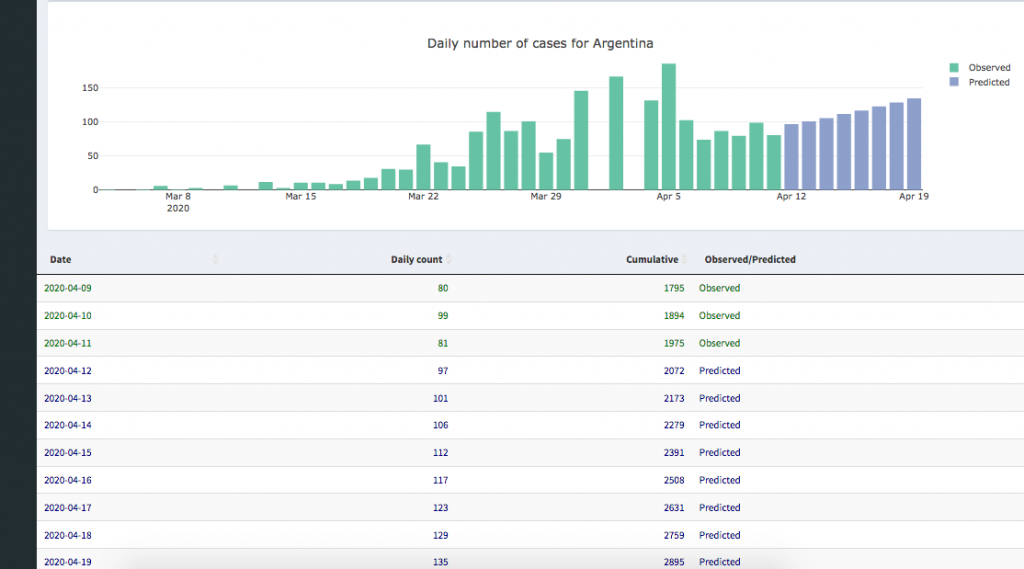Toggle Observed series via legend label
This screenshot has height=569, width=1024.
point(989,68)
